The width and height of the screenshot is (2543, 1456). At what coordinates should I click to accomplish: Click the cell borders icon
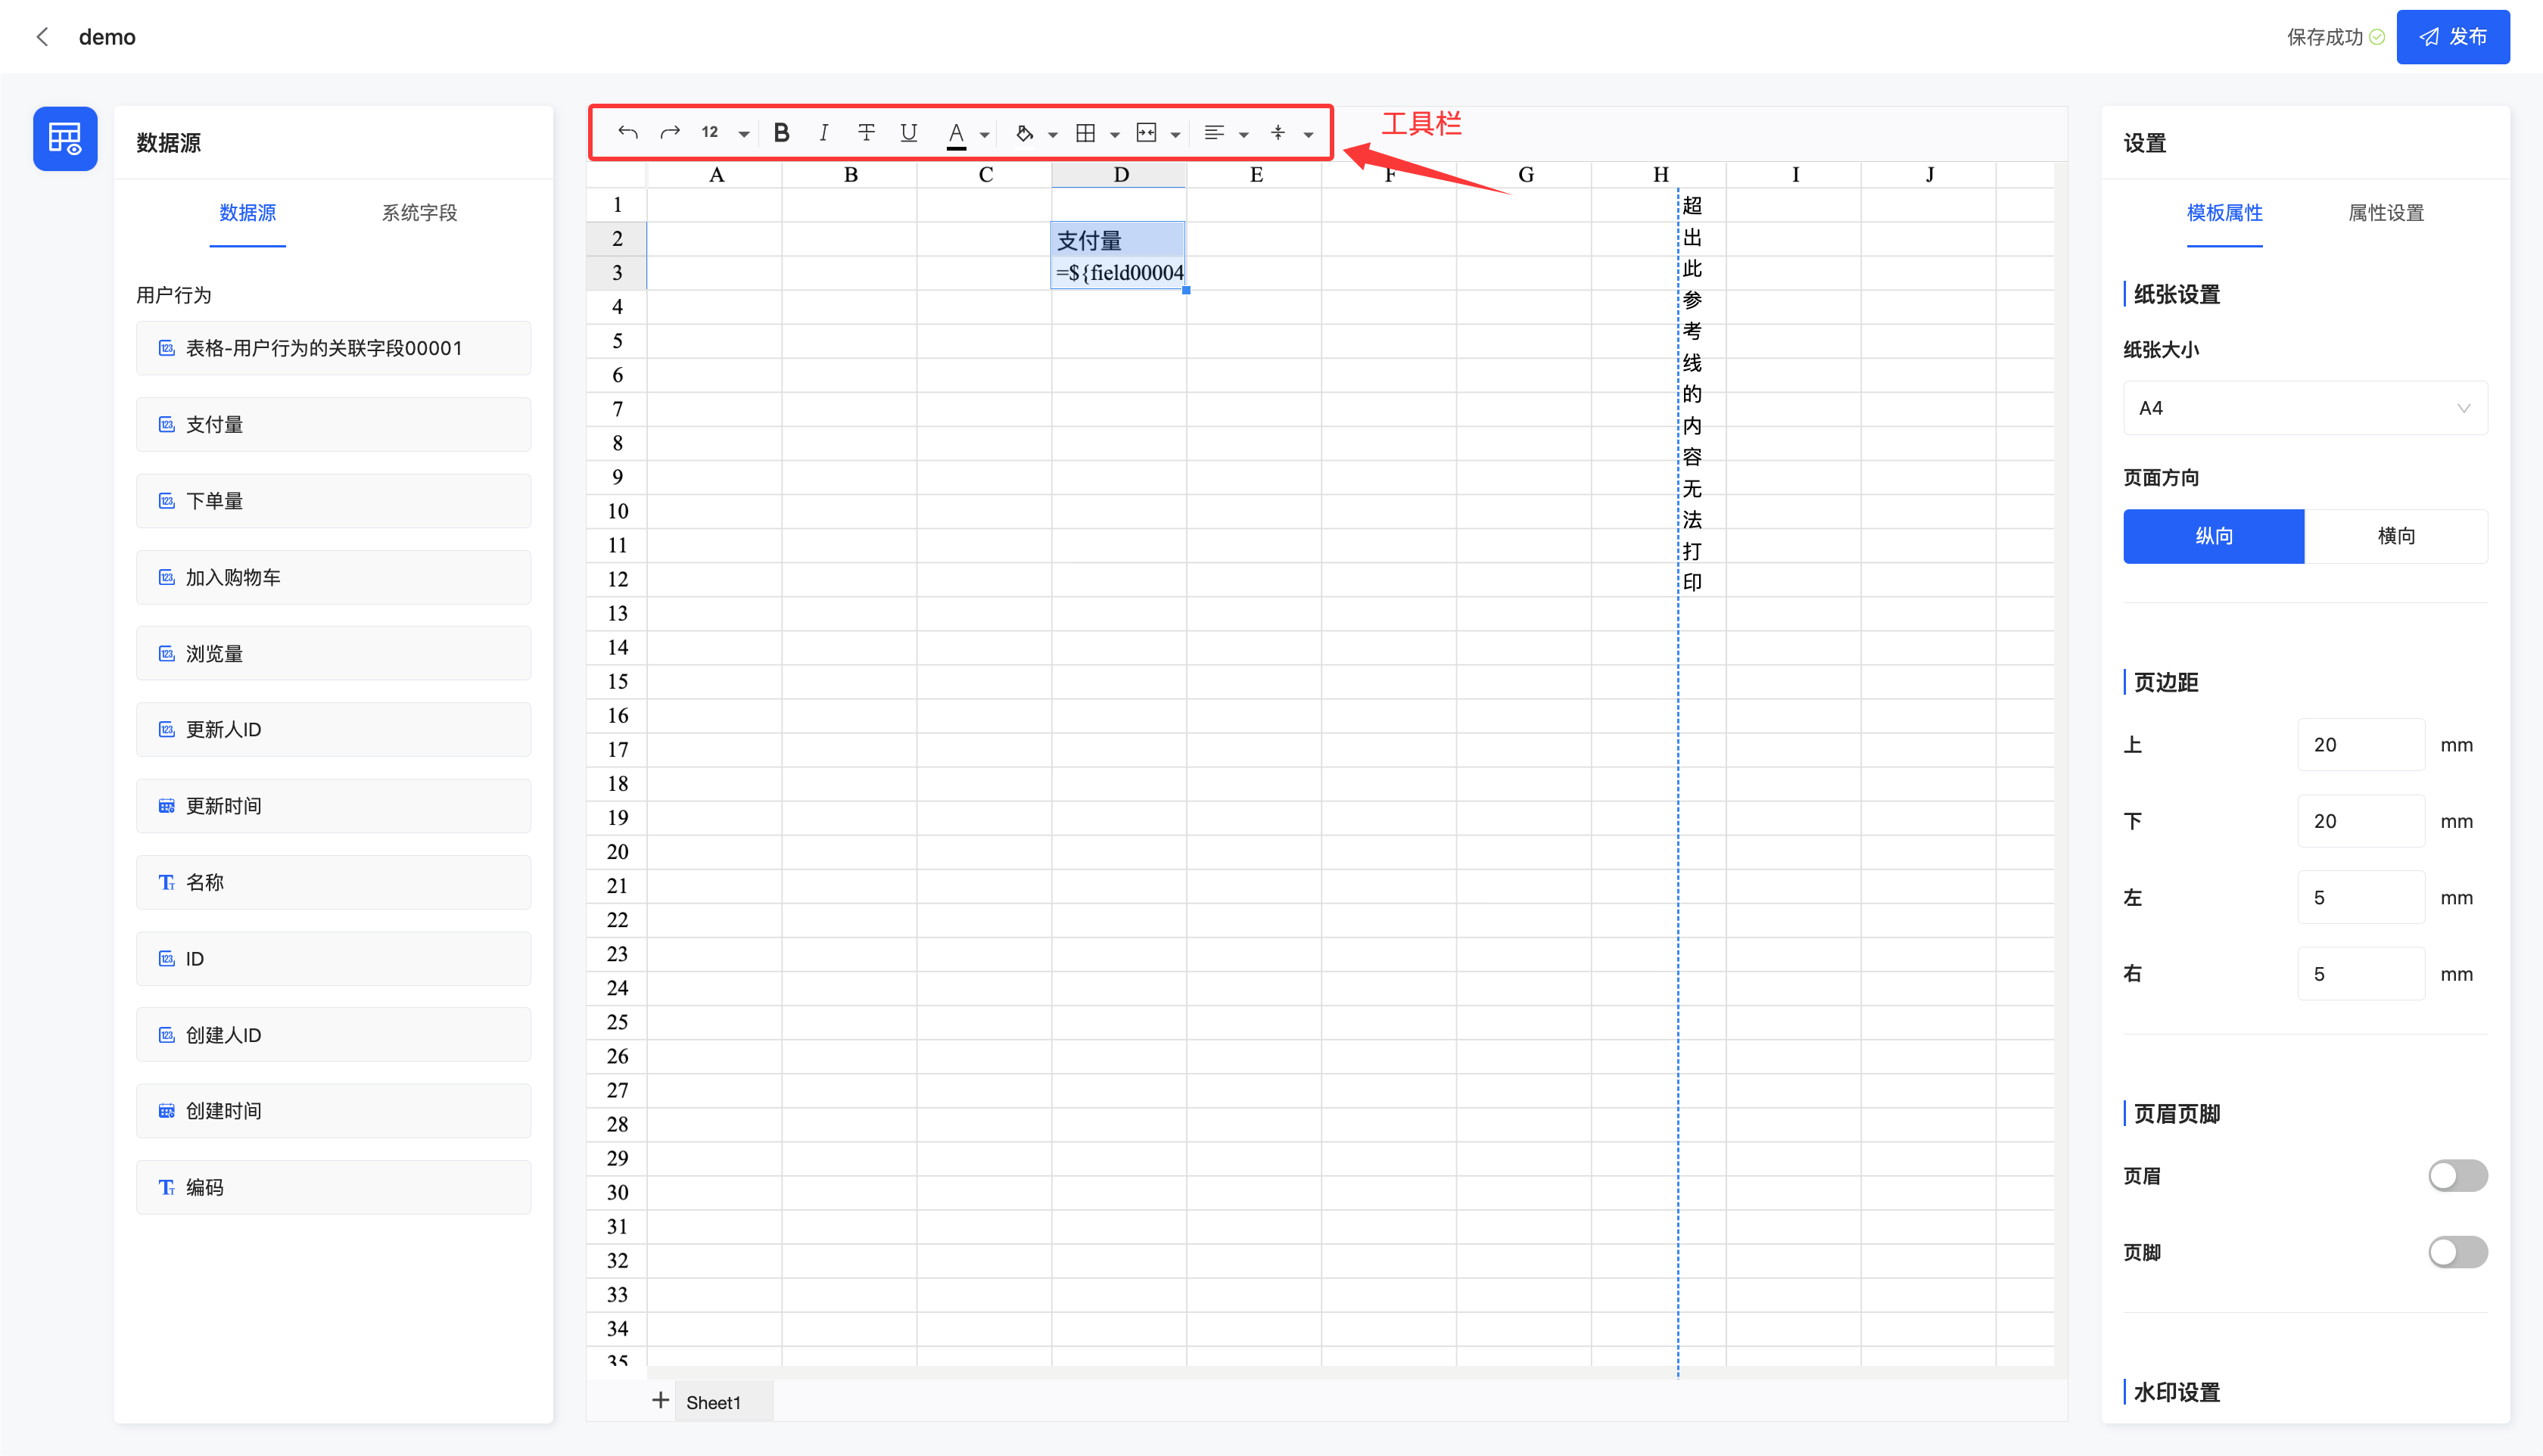[x=1085, y=133]
